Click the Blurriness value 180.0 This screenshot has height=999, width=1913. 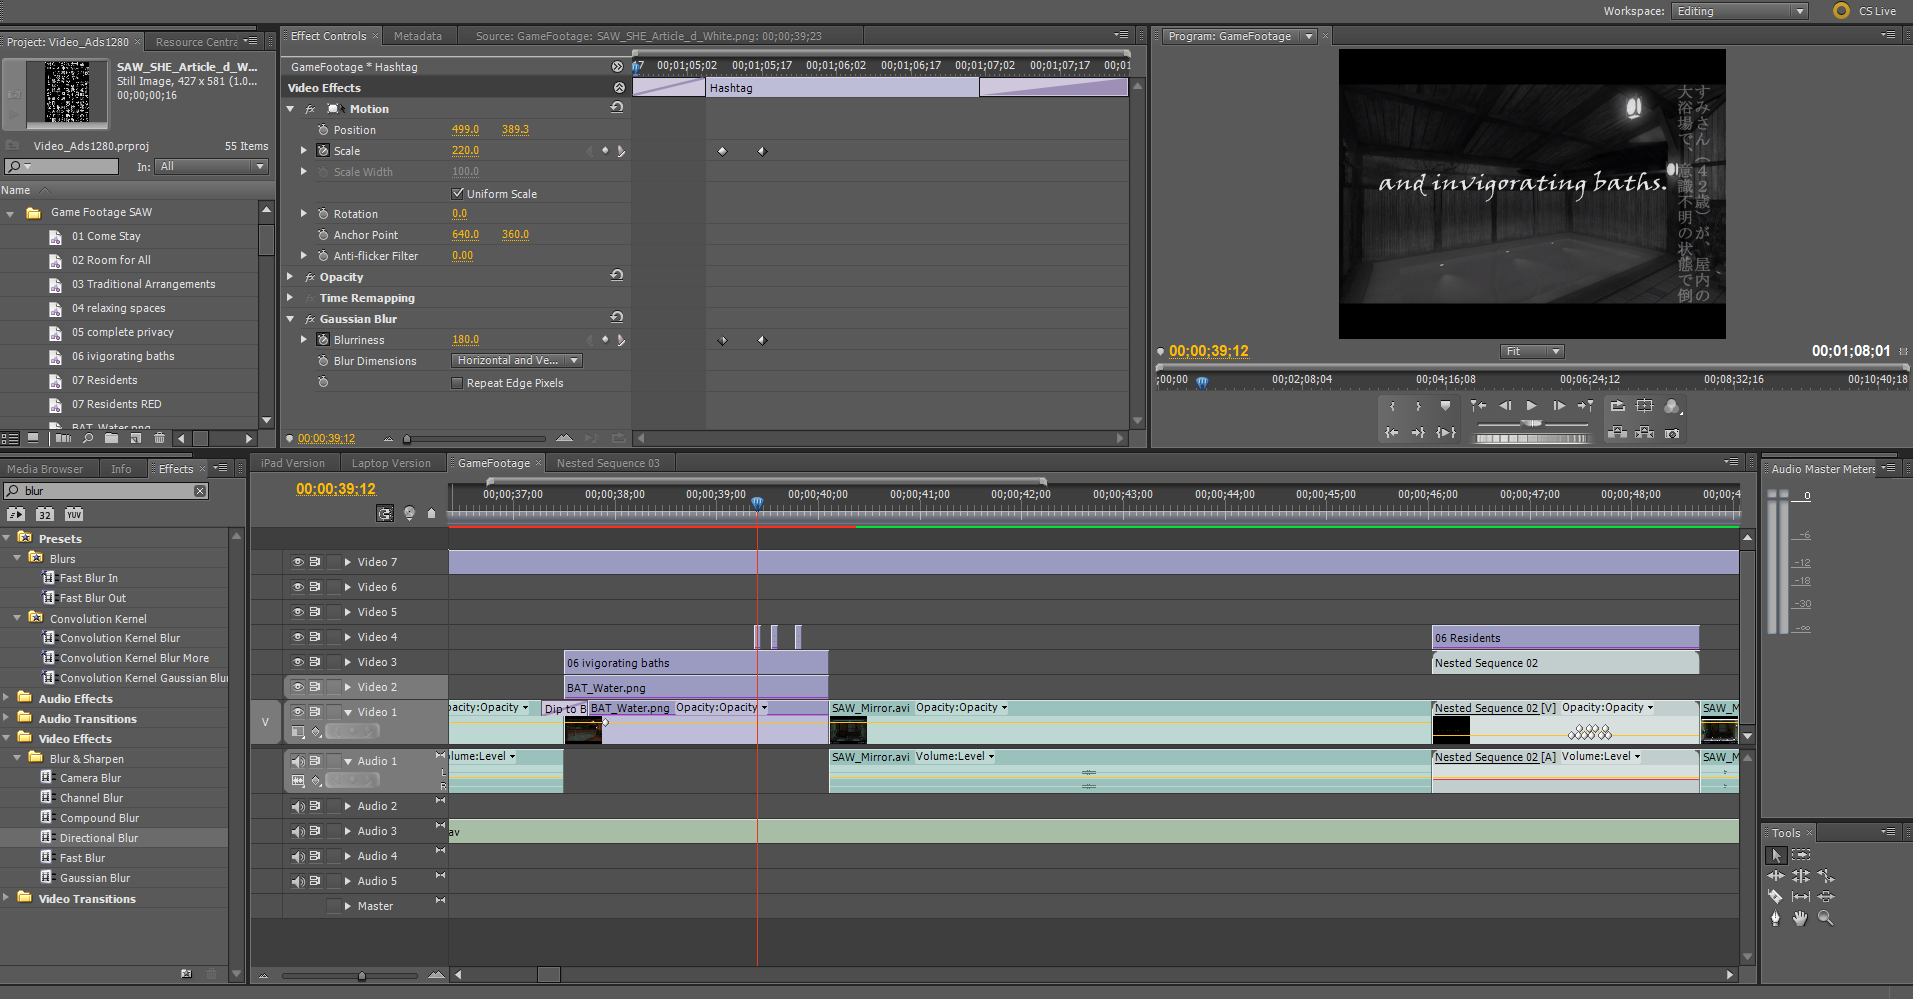pos(465,340)
